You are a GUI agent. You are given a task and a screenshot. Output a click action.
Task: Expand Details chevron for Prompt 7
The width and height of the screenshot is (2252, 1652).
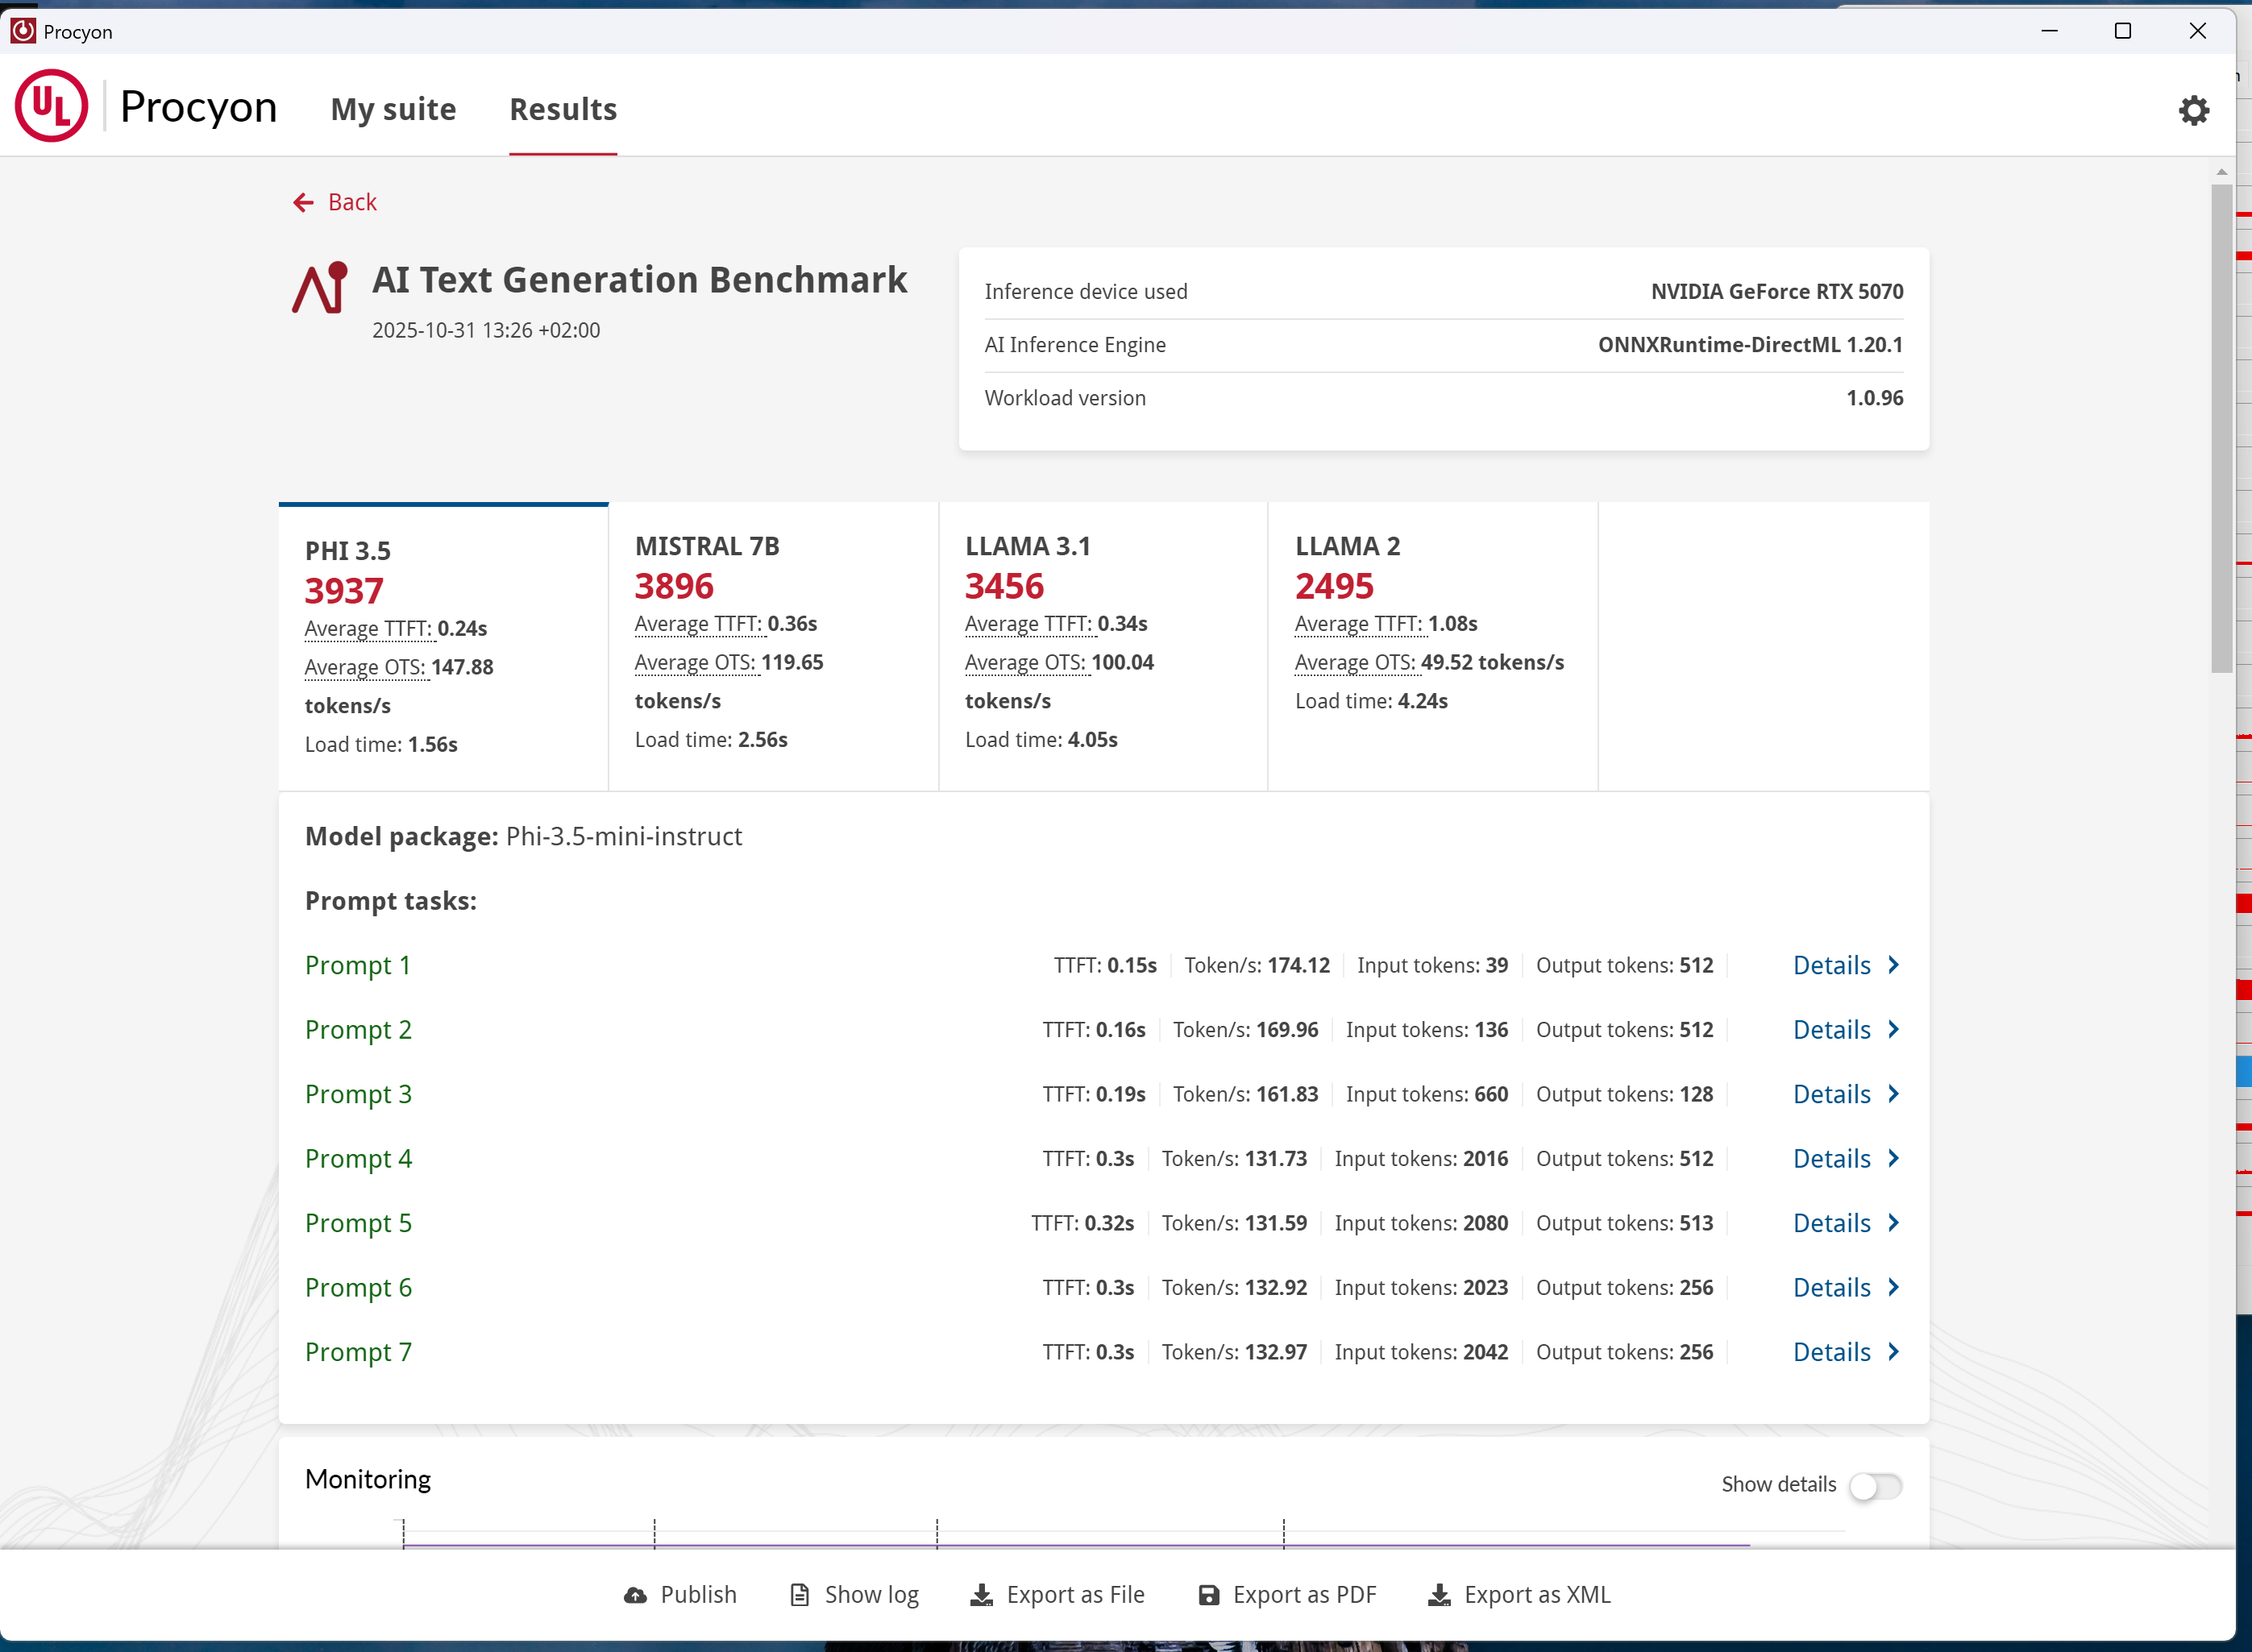point(1893,1352)
